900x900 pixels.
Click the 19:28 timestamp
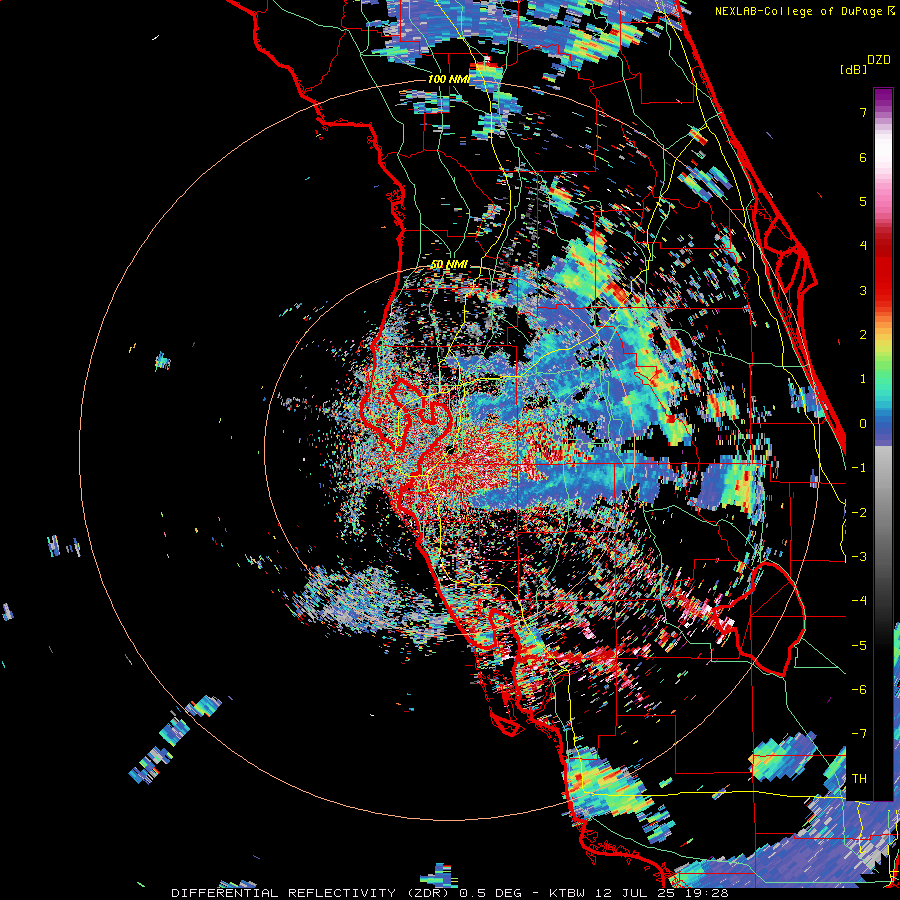(x=709, y=893)
